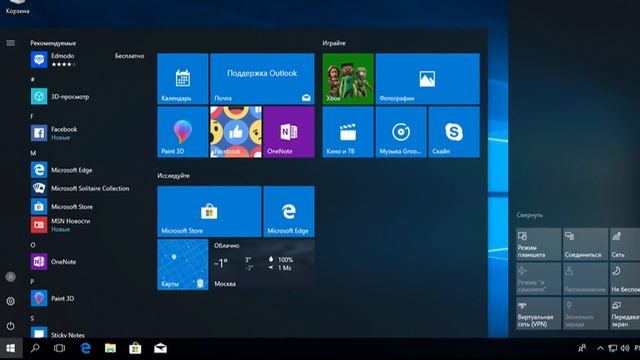Open the Mail tile Поддержка Outlook

(262, 79)
